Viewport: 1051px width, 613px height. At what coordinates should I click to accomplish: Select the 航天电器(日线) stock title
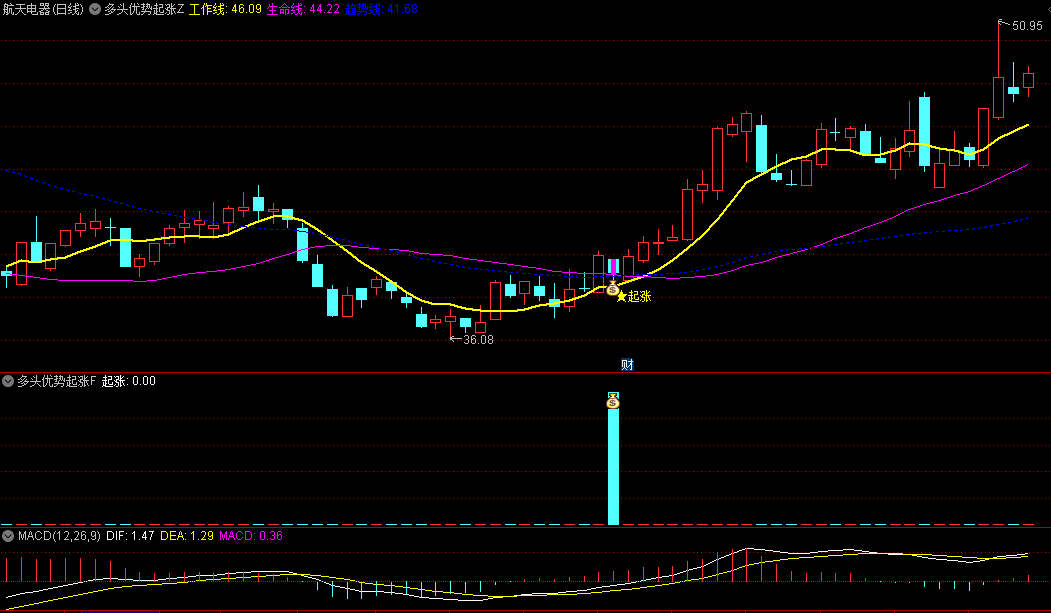point(44,9)
